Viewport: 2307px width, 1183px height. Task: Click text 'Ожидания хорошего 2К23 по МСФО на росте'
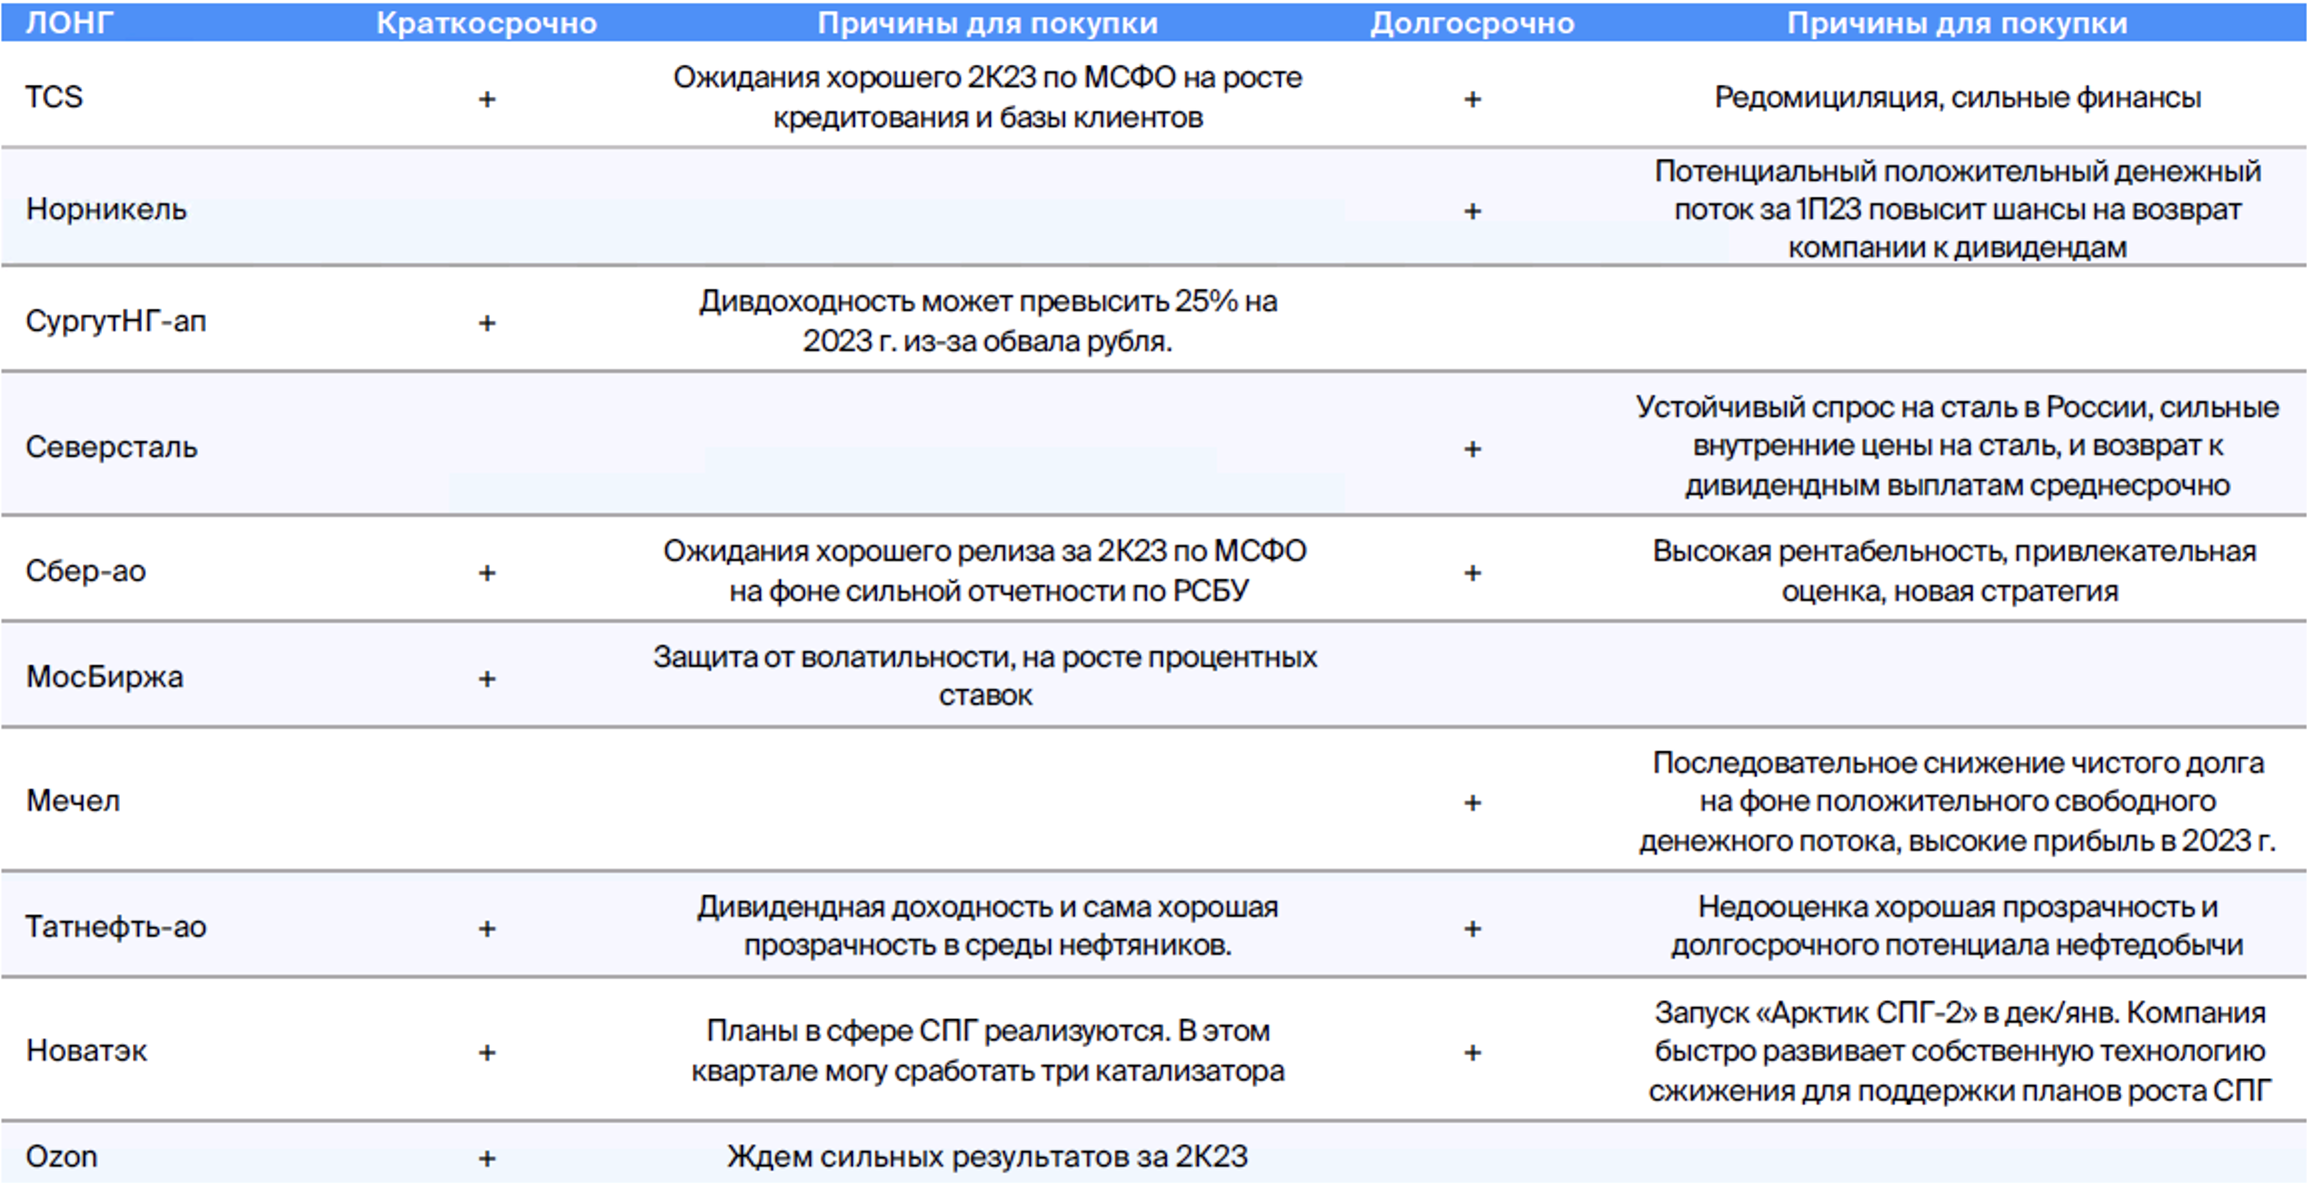click(x=987, y=78)
